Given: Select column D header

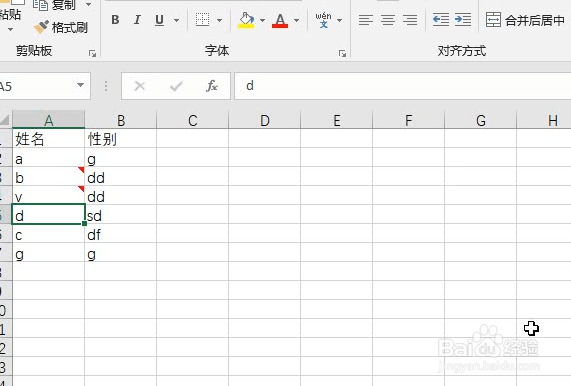Looking at the screenshot, I should (265, 120).
